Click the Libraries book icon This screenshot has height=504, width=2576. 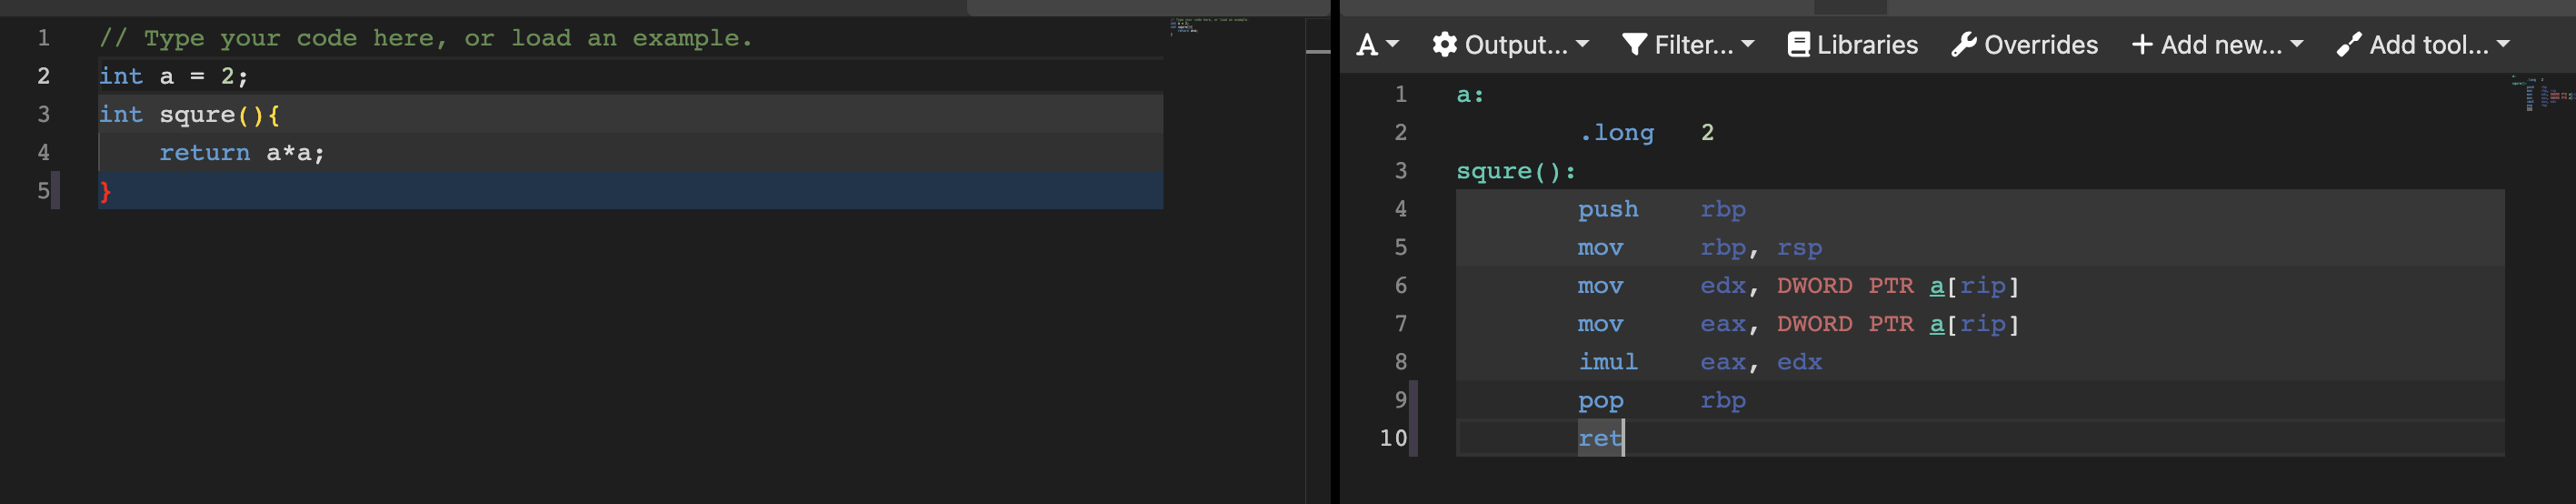[x=1798, y=45]
